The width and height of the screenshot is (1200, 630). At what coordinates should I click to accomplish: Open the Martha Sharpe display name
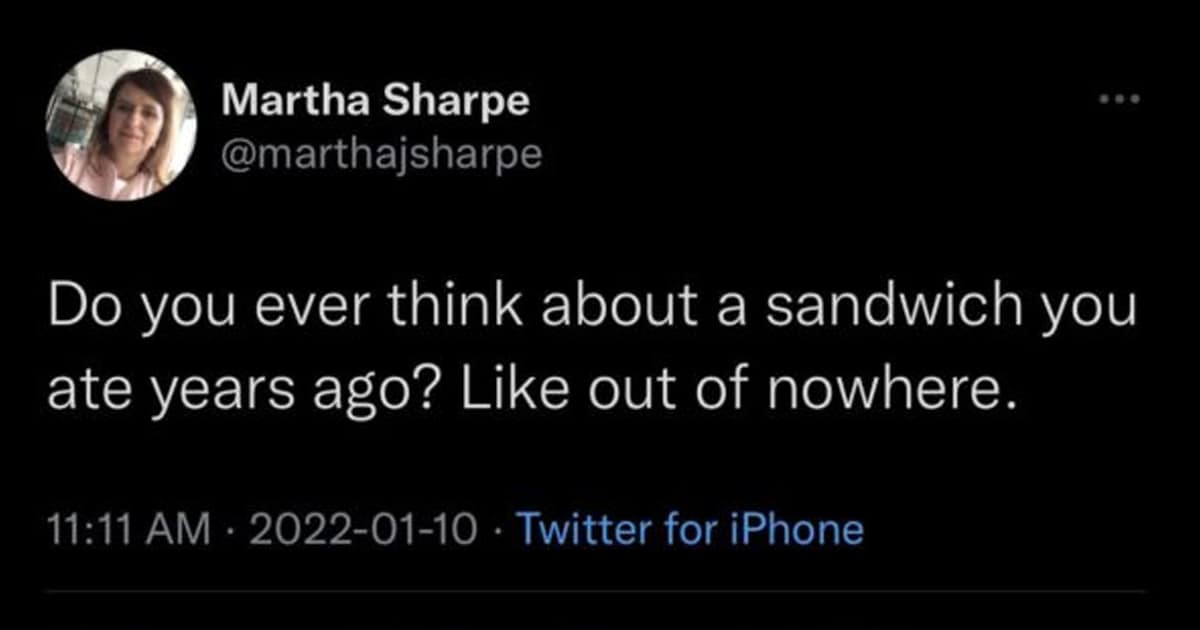point(375,100)
